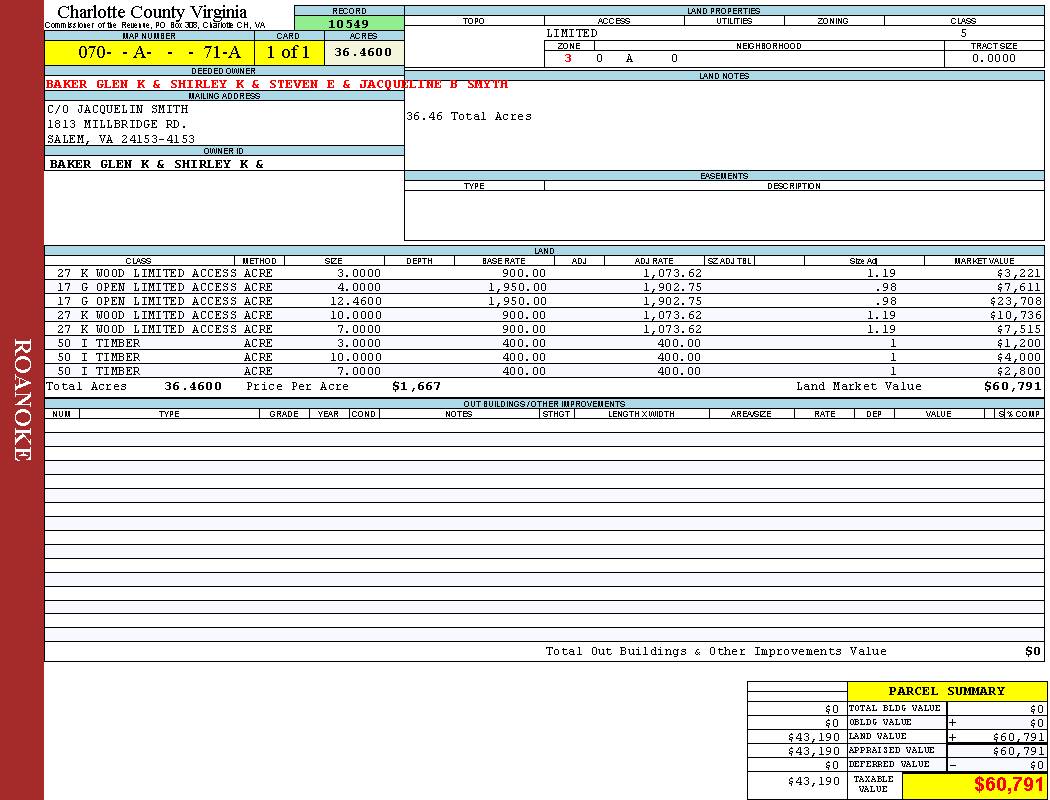The image size is (1050, 800).
Task: Select the large red taxable value $60,791
Action: pos(1009,785)
